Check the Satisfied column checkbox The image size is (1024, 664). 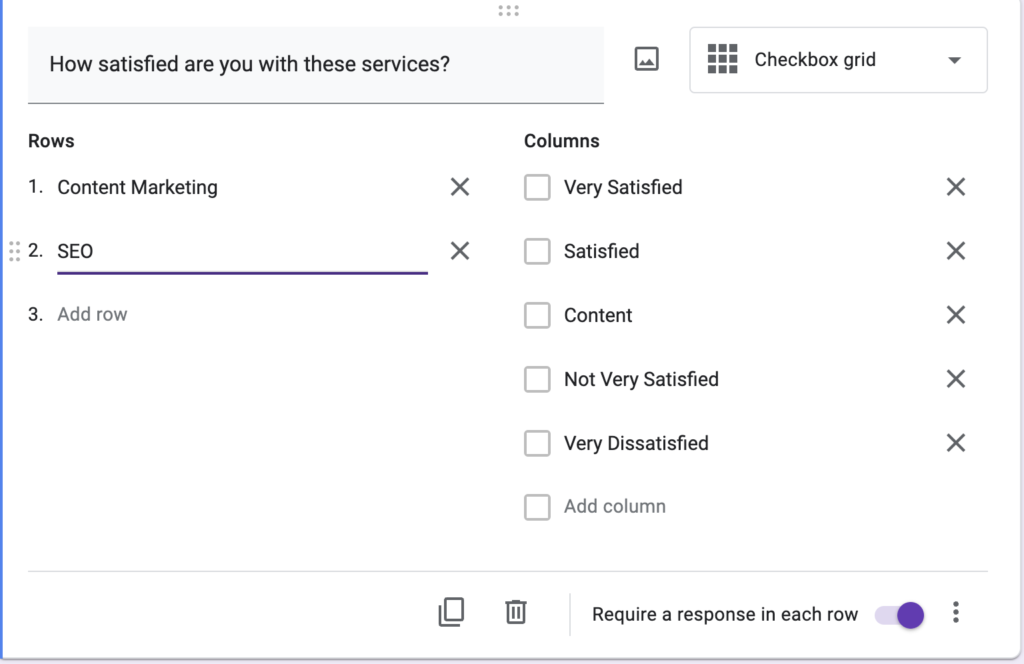537,251
